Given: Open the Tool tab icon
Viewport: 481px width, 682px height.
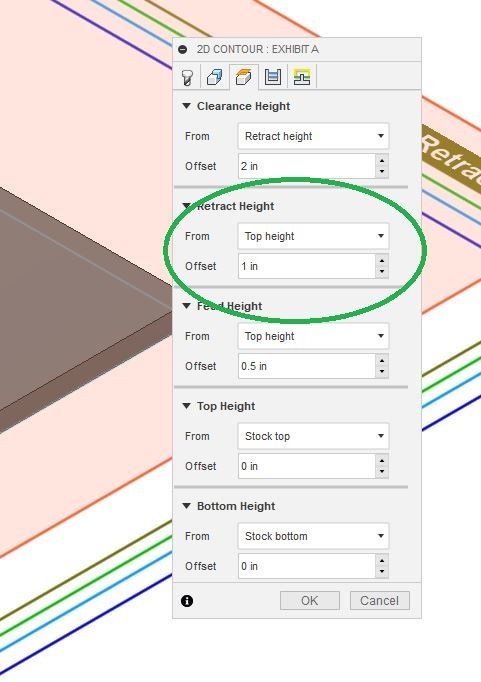Looking at the screenshot, I should [x=187, y=78].
